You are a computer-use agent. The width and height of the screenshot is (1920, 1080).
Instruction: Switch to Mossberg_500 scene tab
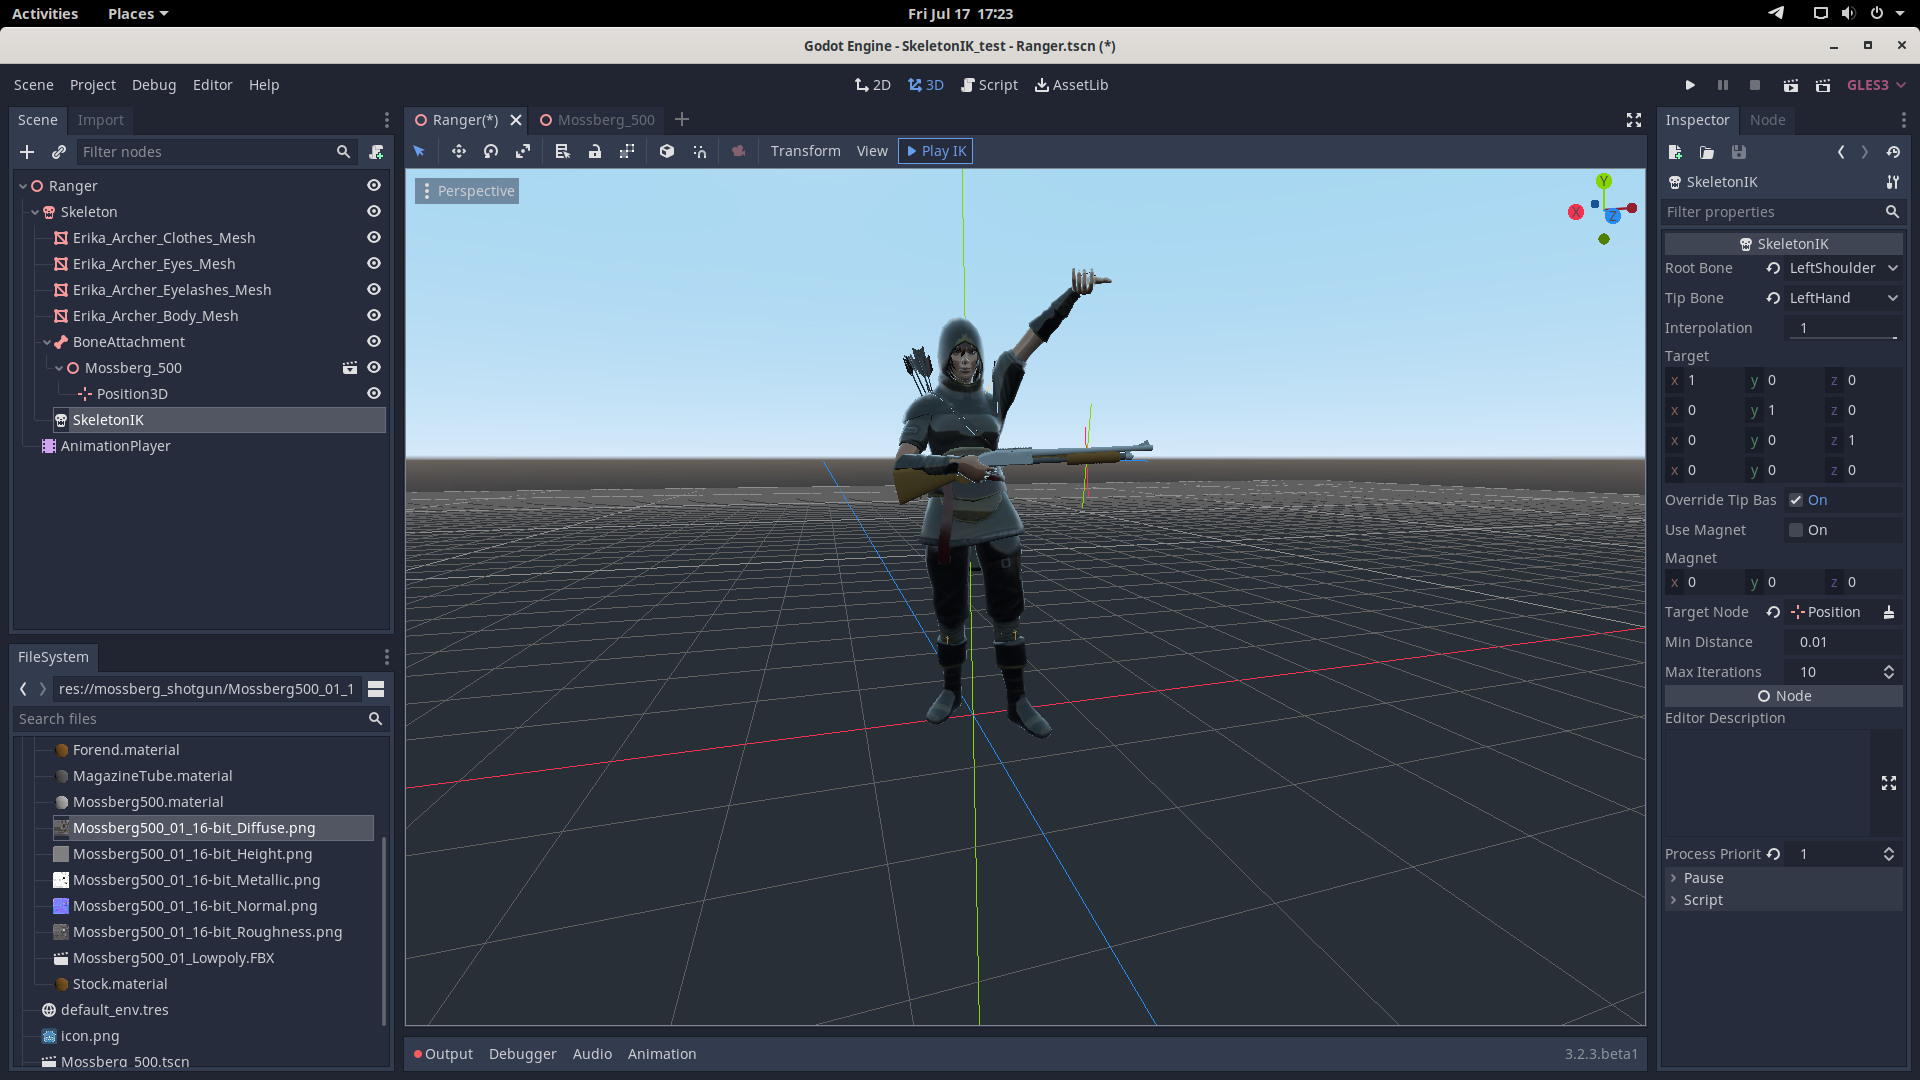click(x=597, y=120)
